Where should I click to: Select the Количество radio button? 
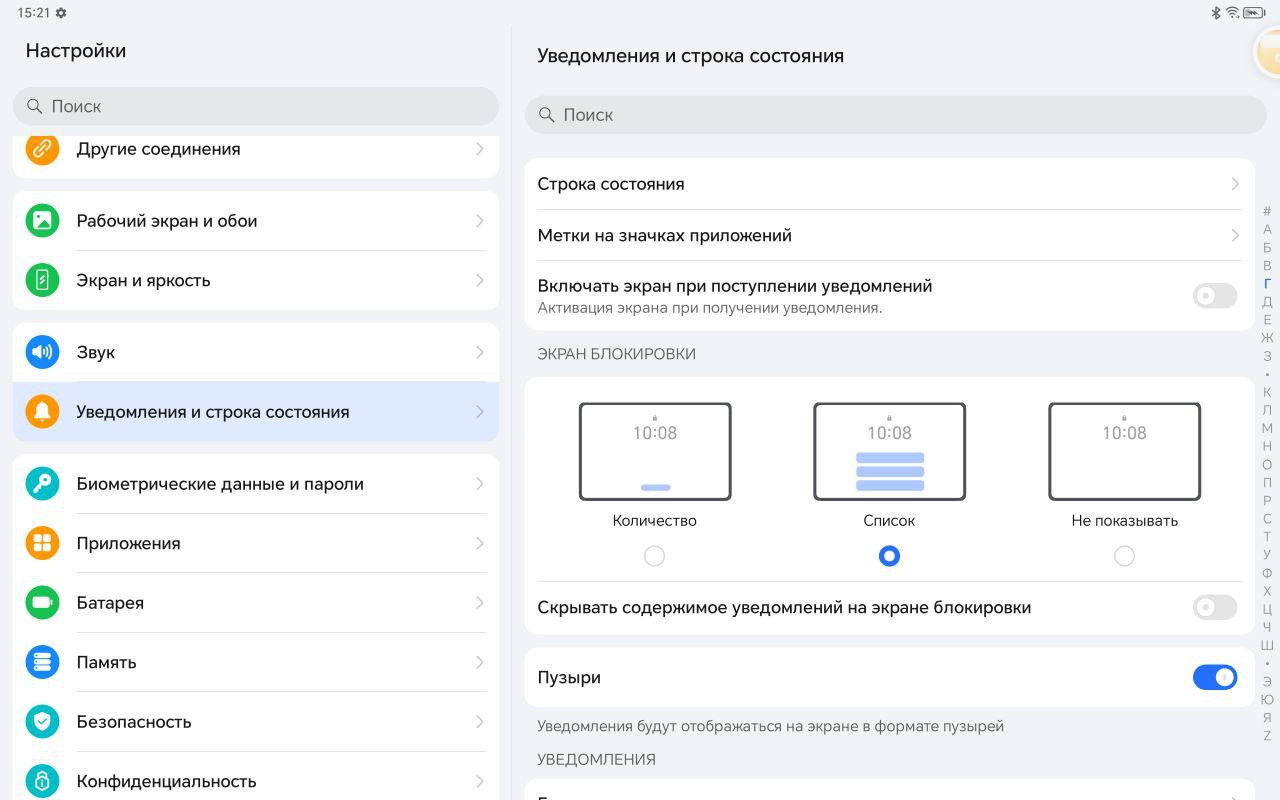click(654, 556)
